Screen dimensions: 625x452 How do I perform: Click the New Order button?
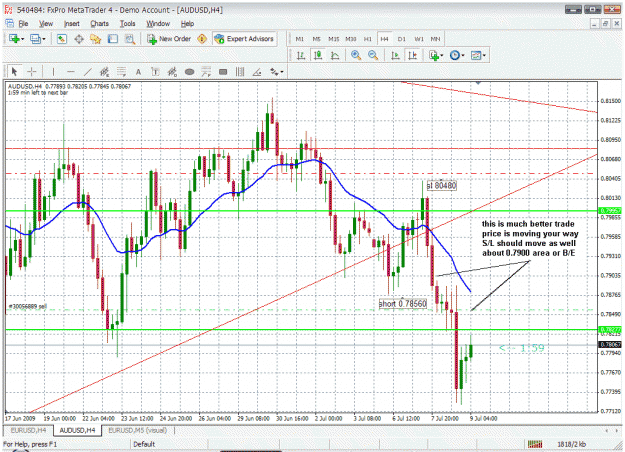tap(169, 39)
